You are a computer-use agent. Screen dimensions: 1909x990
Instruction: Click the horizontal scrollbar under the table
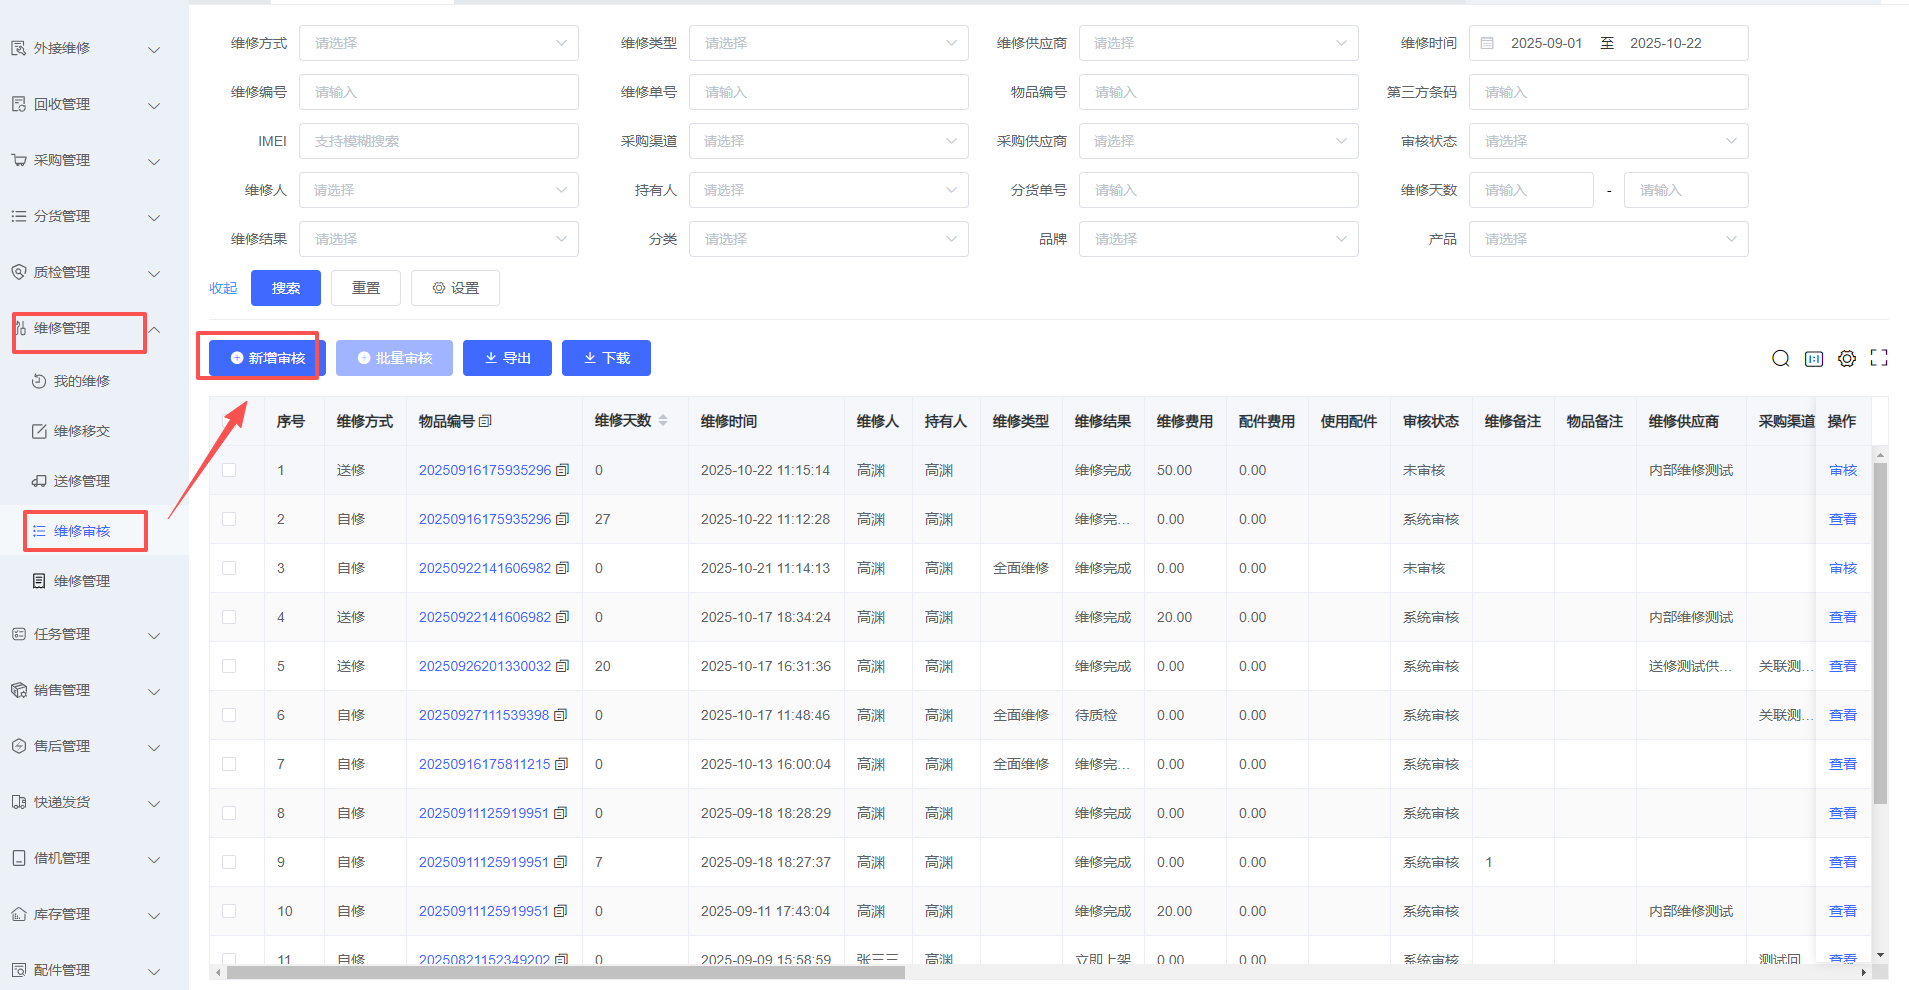(565, 972)
